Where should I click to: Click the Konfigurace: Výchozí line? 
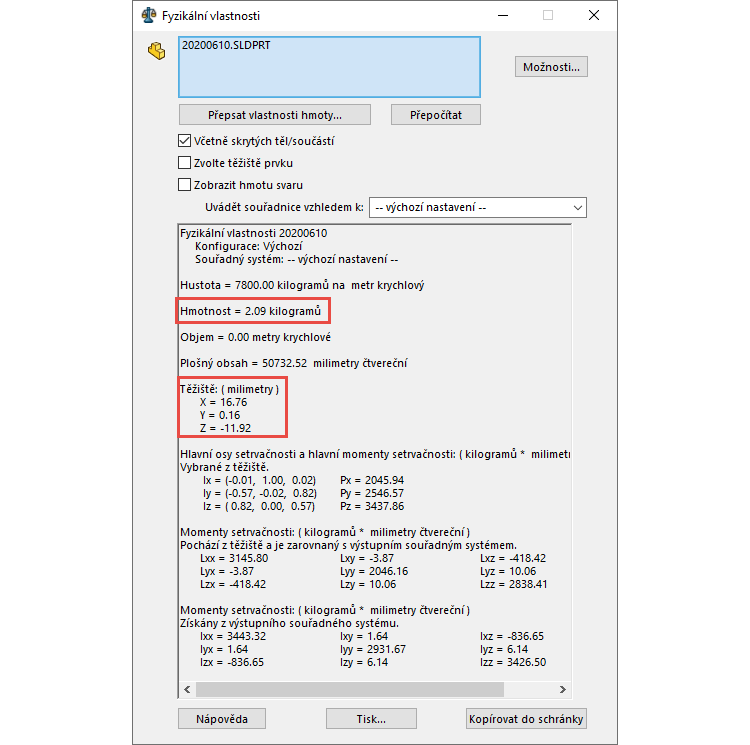pyautogui.click(x=249, y=246)
